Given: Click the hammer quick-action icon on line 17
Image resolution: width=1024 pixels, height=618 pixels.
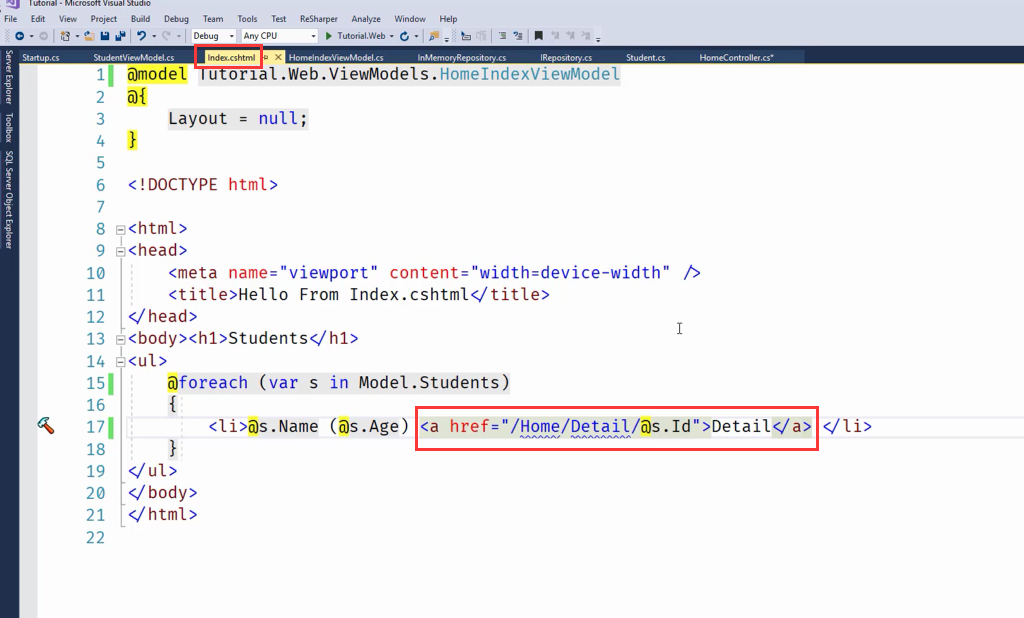Looking at the screenshot, I should (44, 426).
